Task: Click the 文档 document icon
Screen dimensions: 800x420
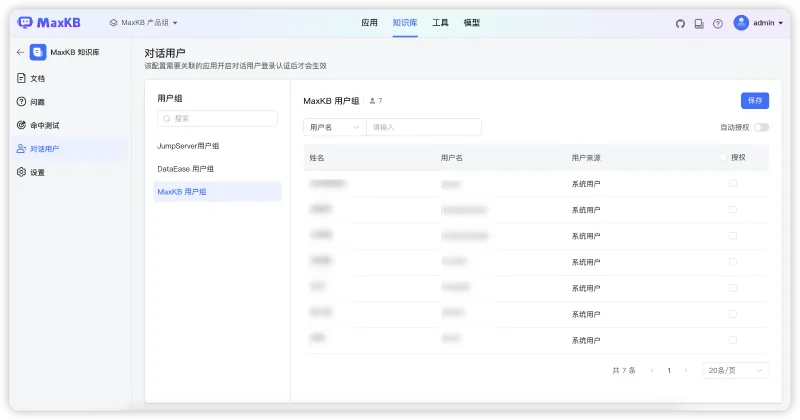Action: (21, 78)
